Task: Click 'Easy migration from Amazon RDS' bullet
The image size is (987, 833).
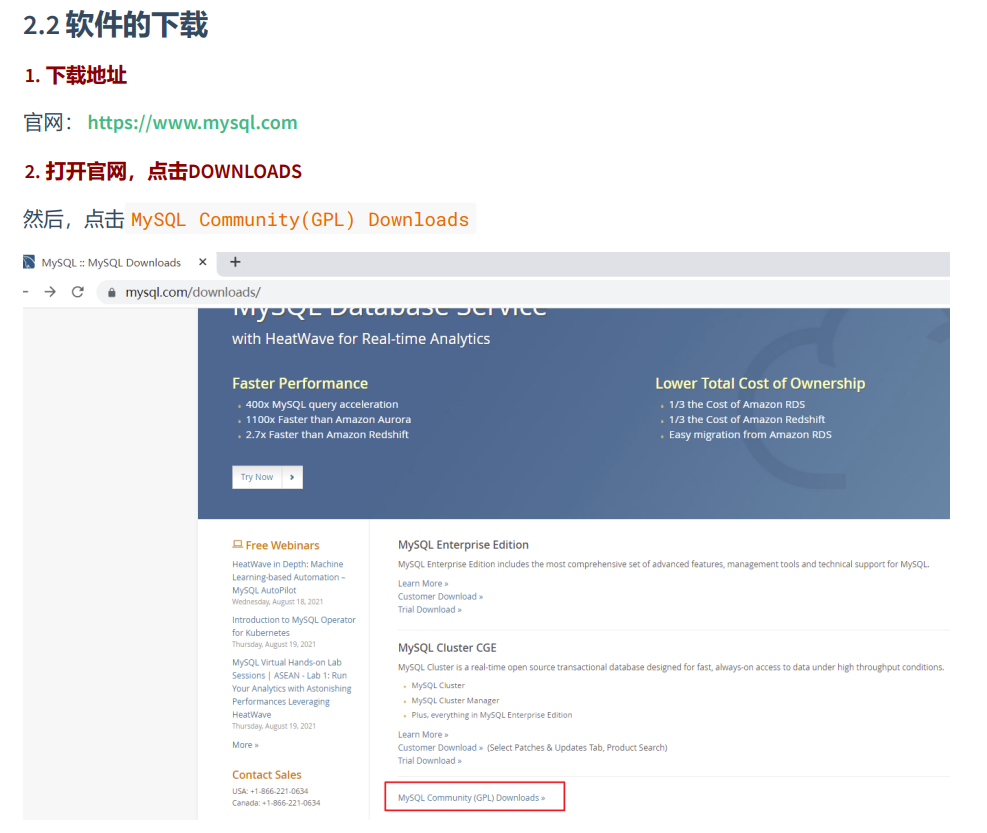Action: point(750,434)
